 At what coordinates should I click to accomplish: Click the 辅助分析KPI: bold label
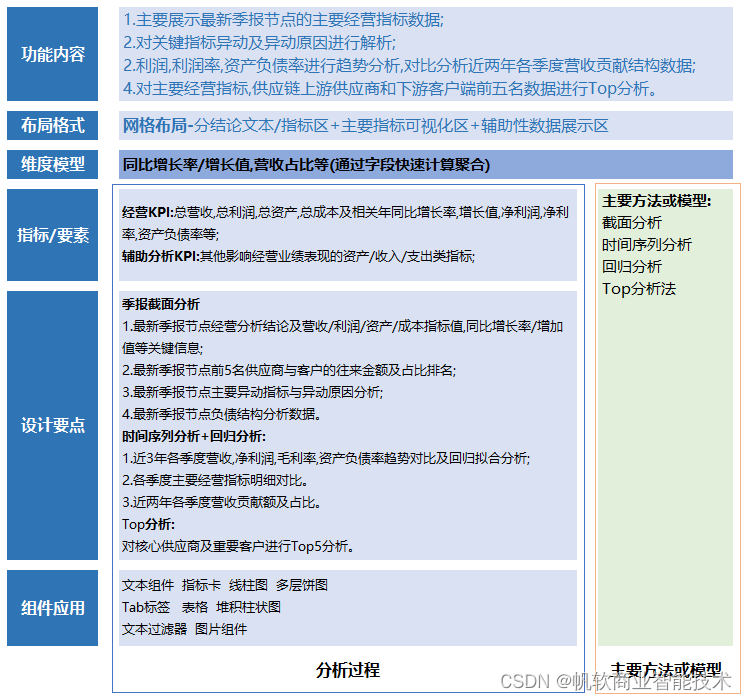click(x=161, y=256)
